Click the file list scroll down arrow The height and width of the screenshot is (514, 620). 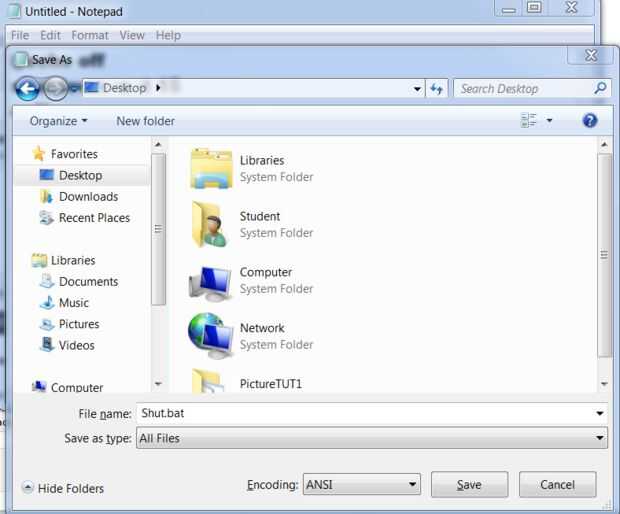(604, 384)
